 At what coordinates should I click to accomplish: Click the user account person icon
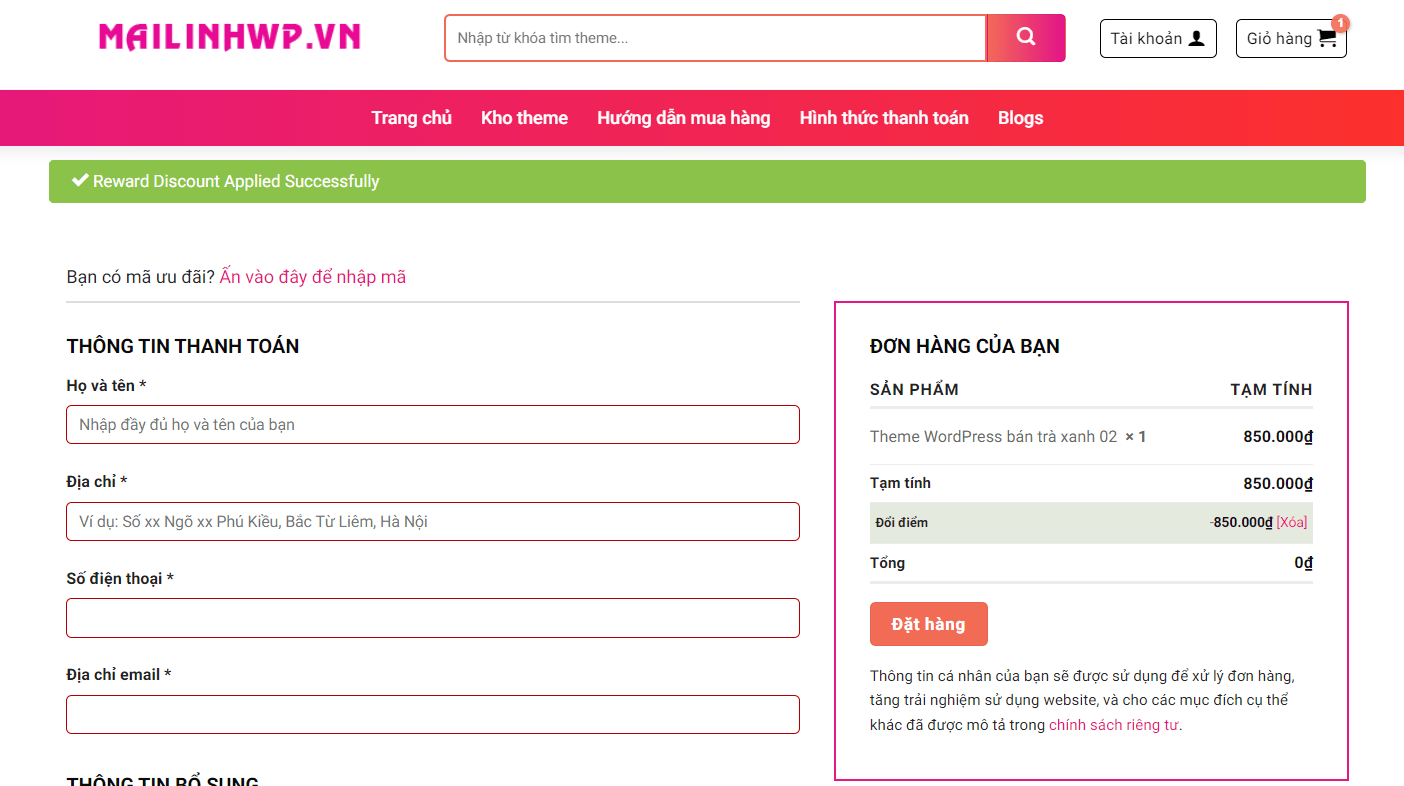coord(1196,39)
